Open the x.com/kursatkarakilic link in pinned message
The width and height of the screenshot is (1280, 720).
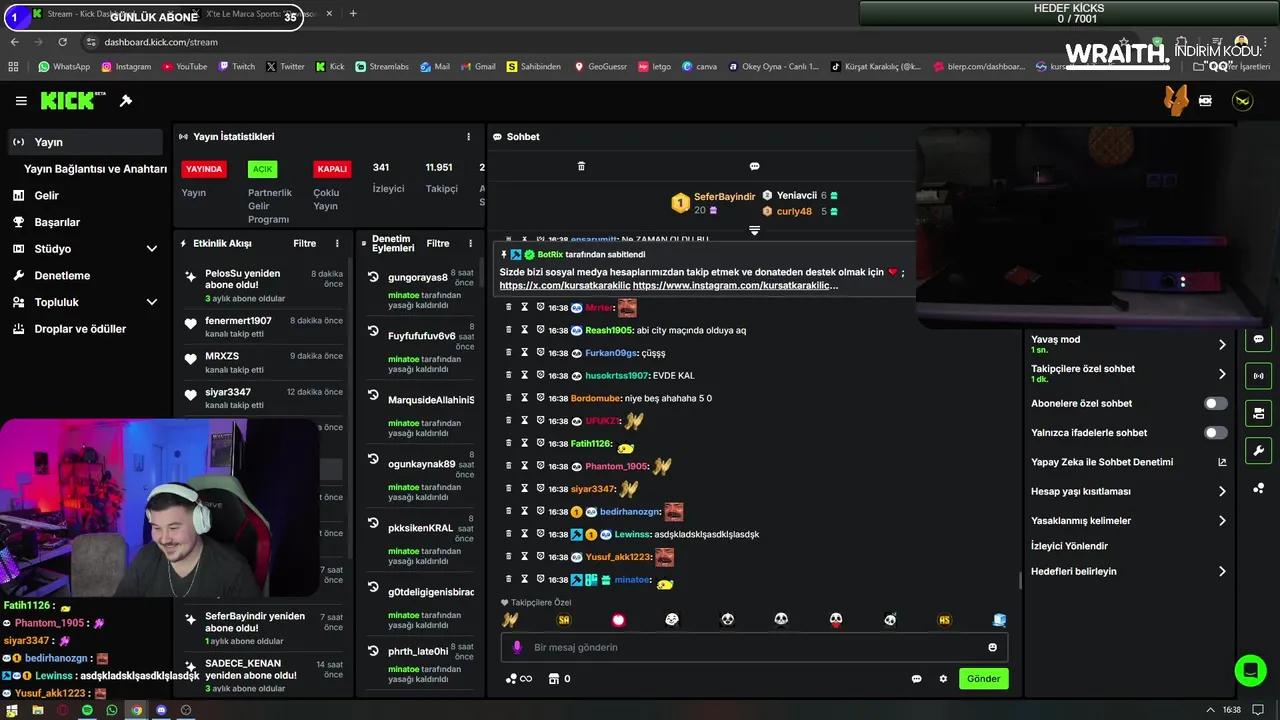coord(565,286)
